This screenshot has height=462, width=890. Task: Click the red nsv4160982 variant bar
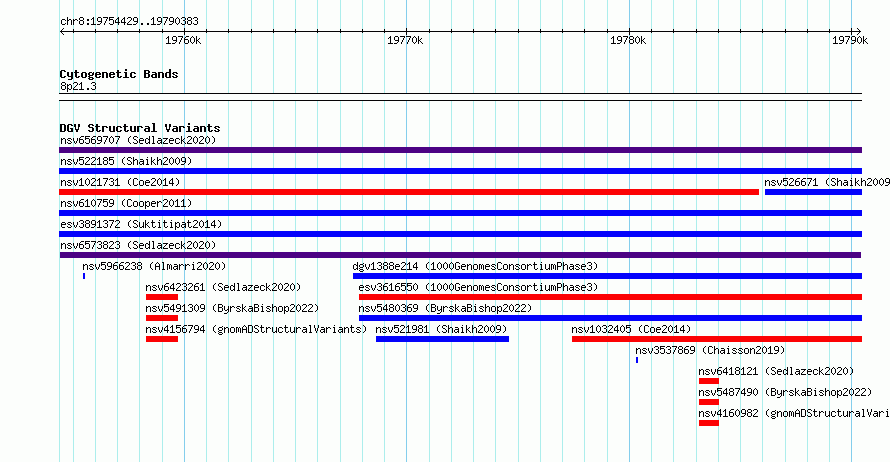coord(709,423)
